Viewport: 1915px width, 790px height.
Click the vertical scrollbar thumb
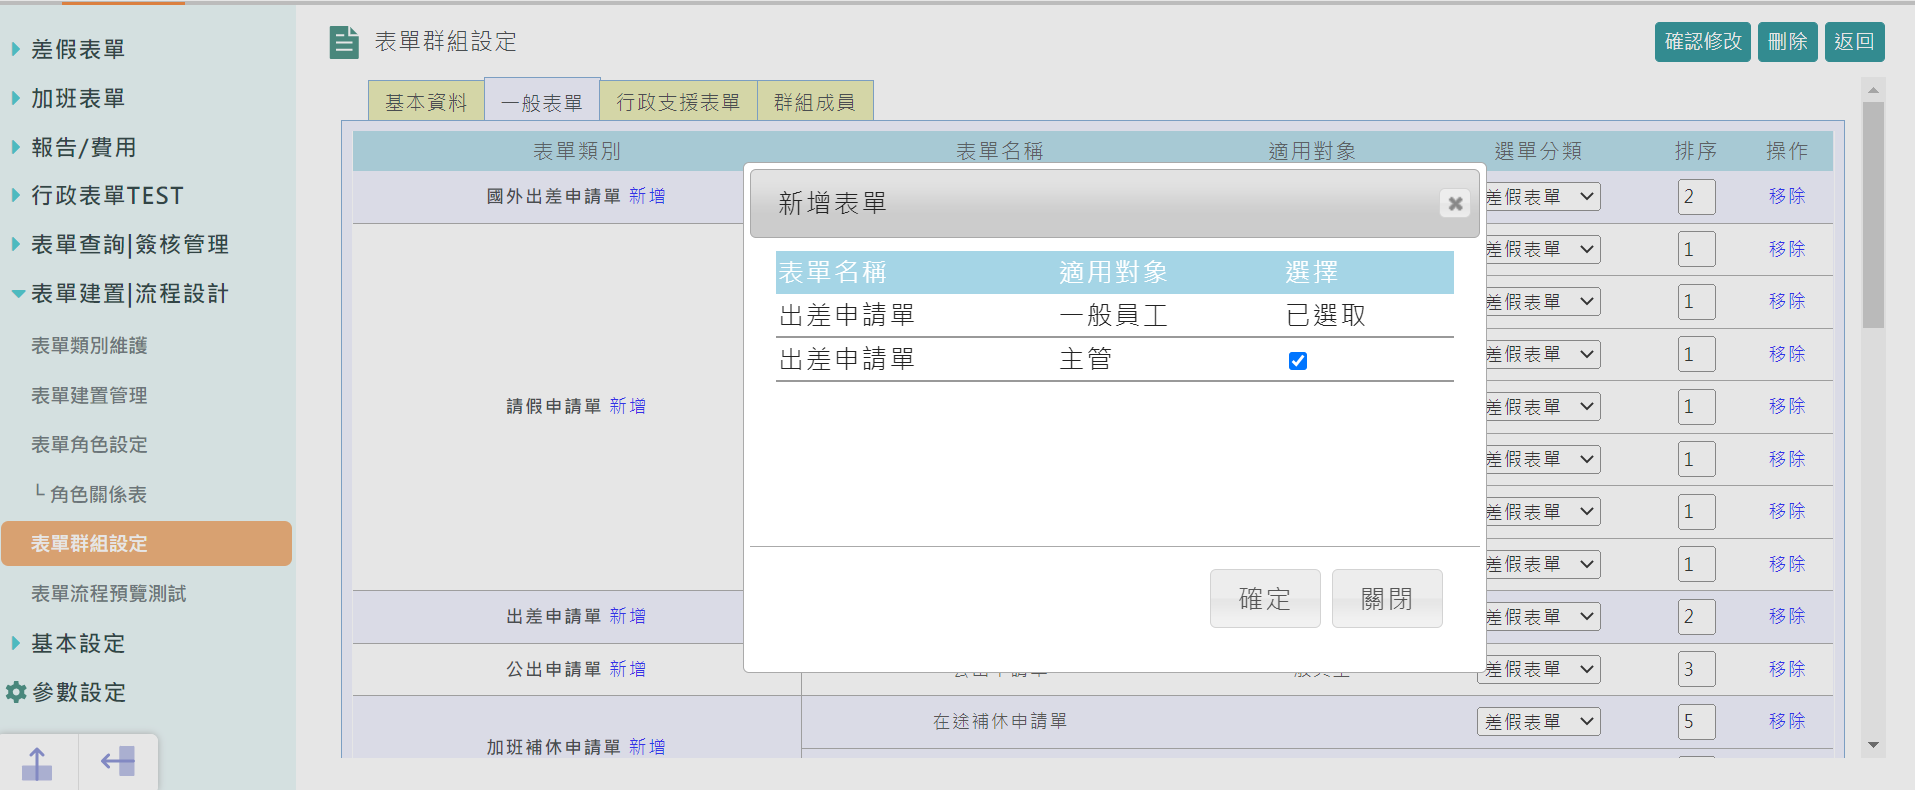[x=1873, y=215]
